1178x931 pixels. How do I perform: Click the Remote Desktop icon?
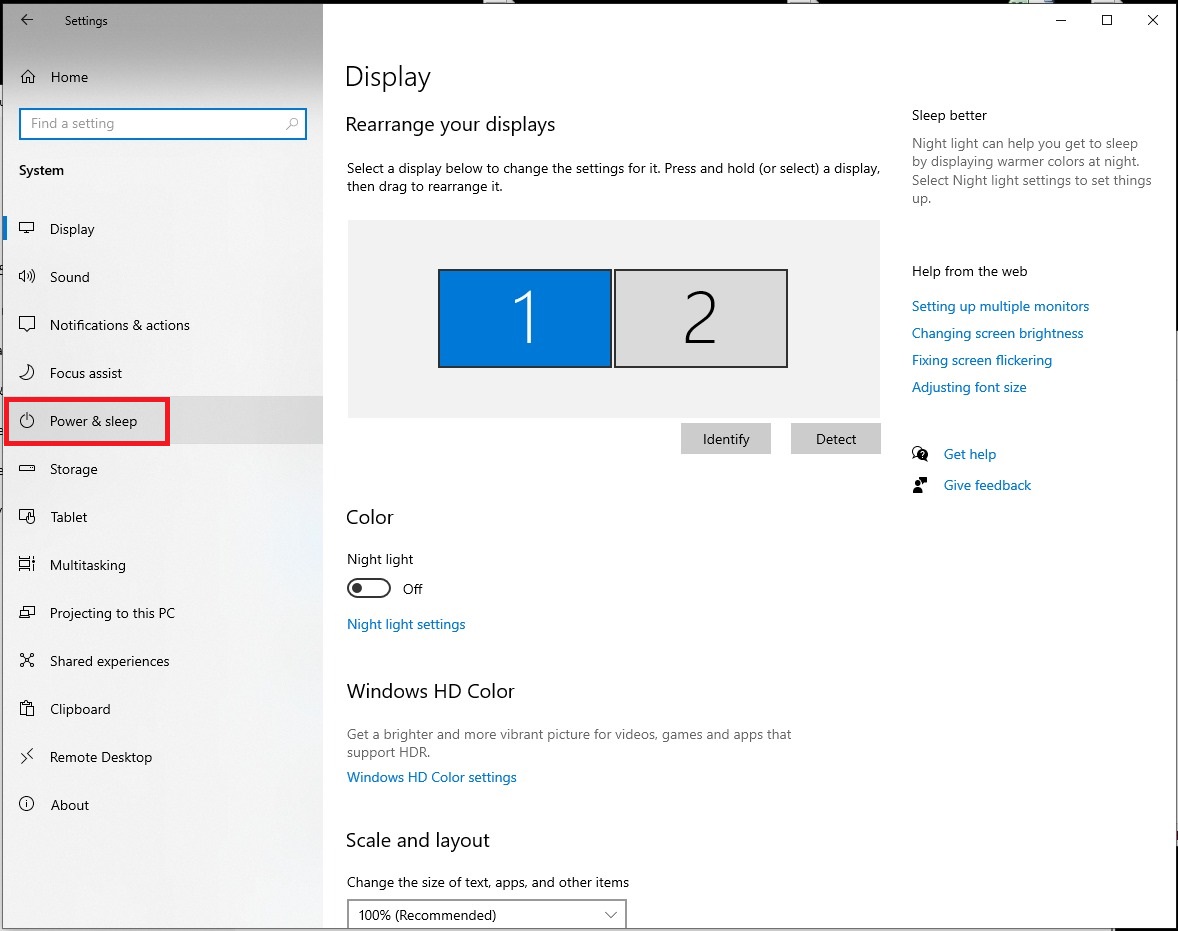click(x=27, y=757)
